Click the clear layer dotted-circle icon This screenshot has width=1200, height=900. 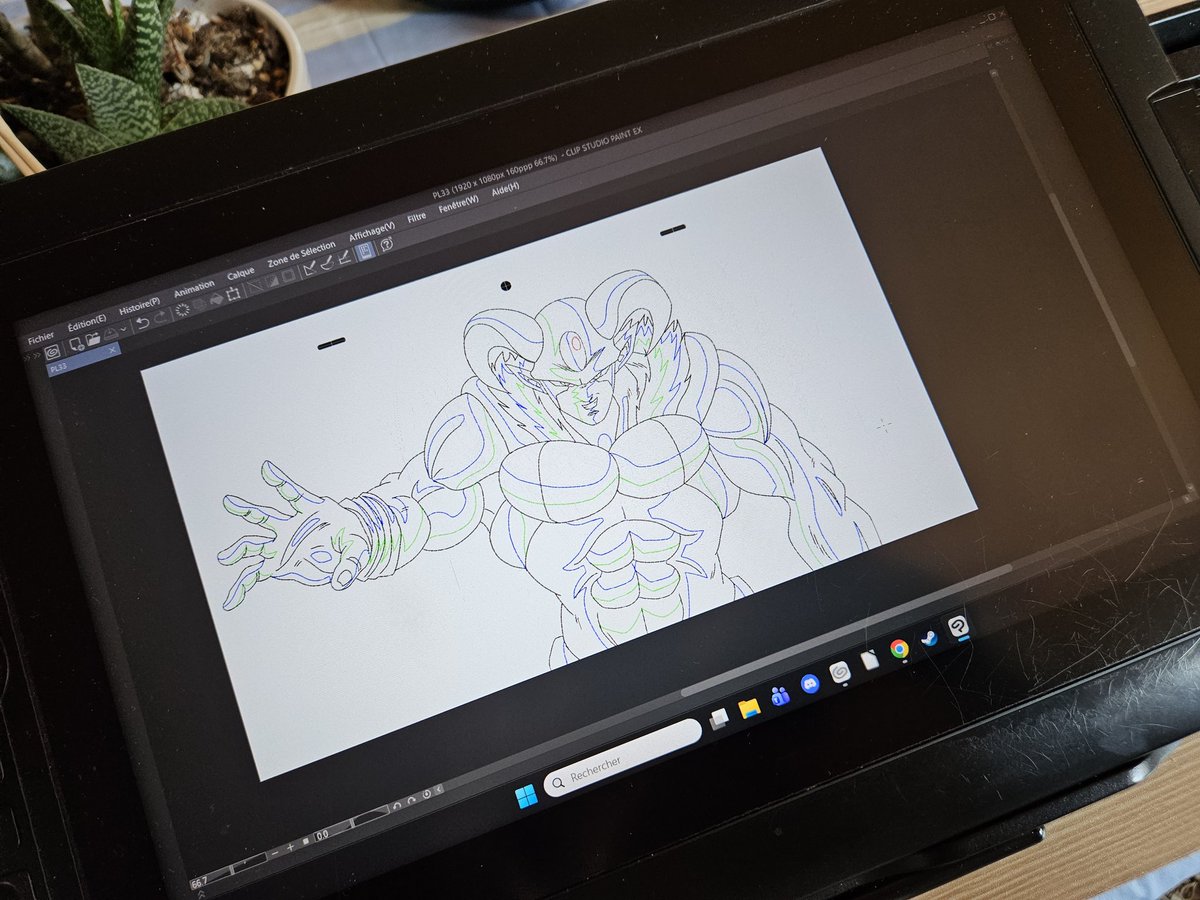tap(182, 309)
